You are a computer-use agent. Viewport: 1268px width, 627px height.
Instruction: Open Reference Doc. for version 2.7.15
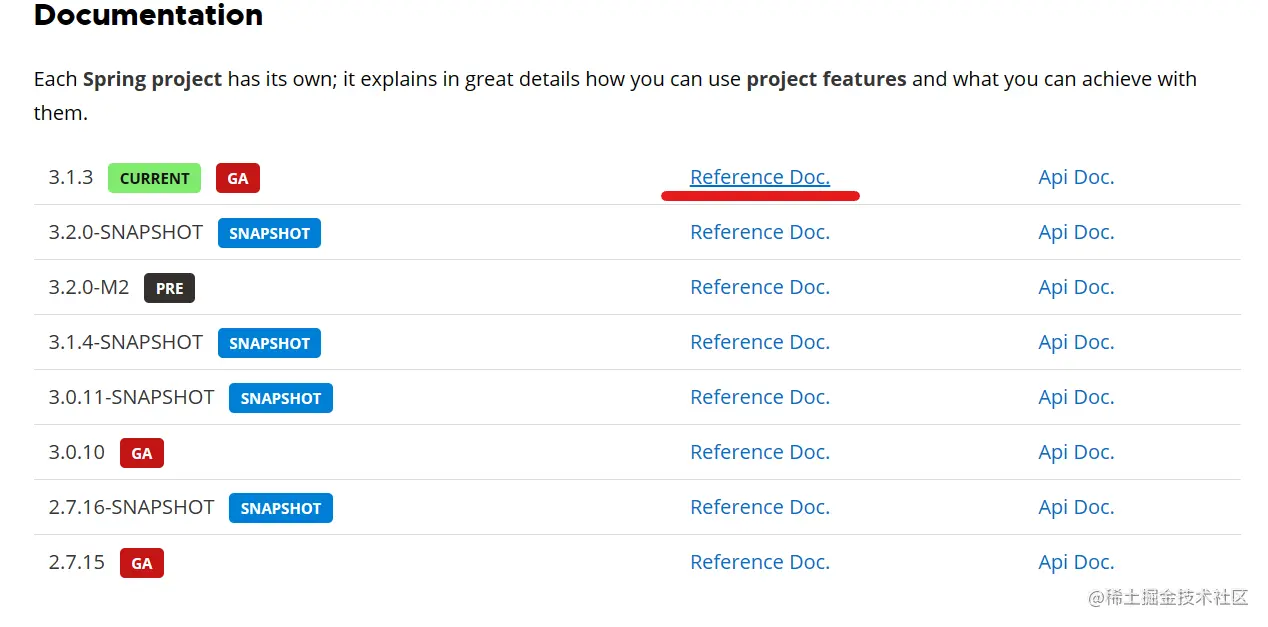(759, 562)
